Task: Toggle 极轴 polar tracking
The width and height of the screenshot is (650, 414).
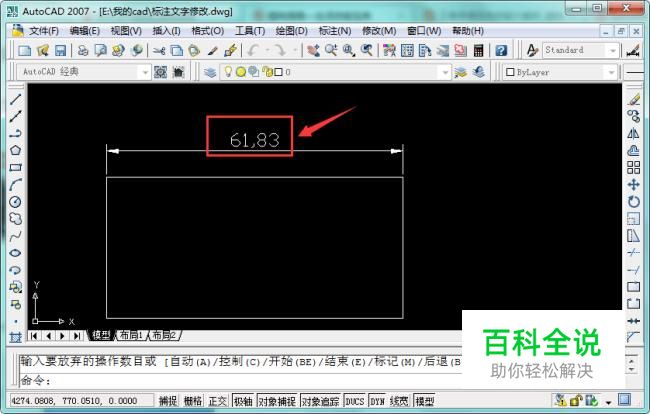Action: pos(243,401)
